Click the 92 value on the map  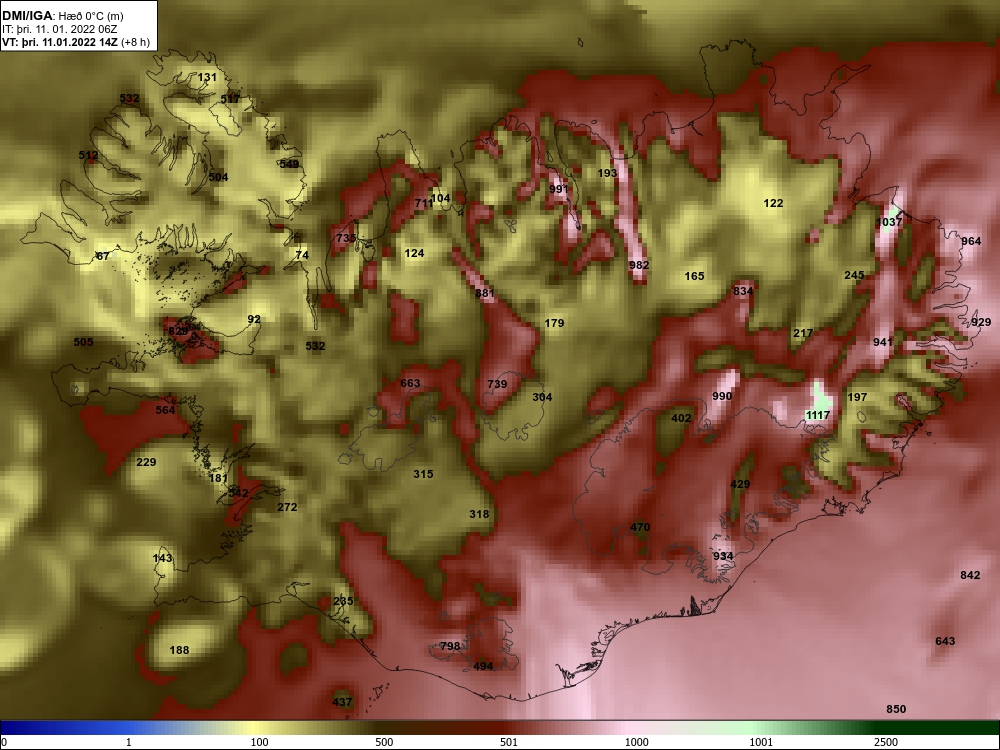[x=254, y=319]
